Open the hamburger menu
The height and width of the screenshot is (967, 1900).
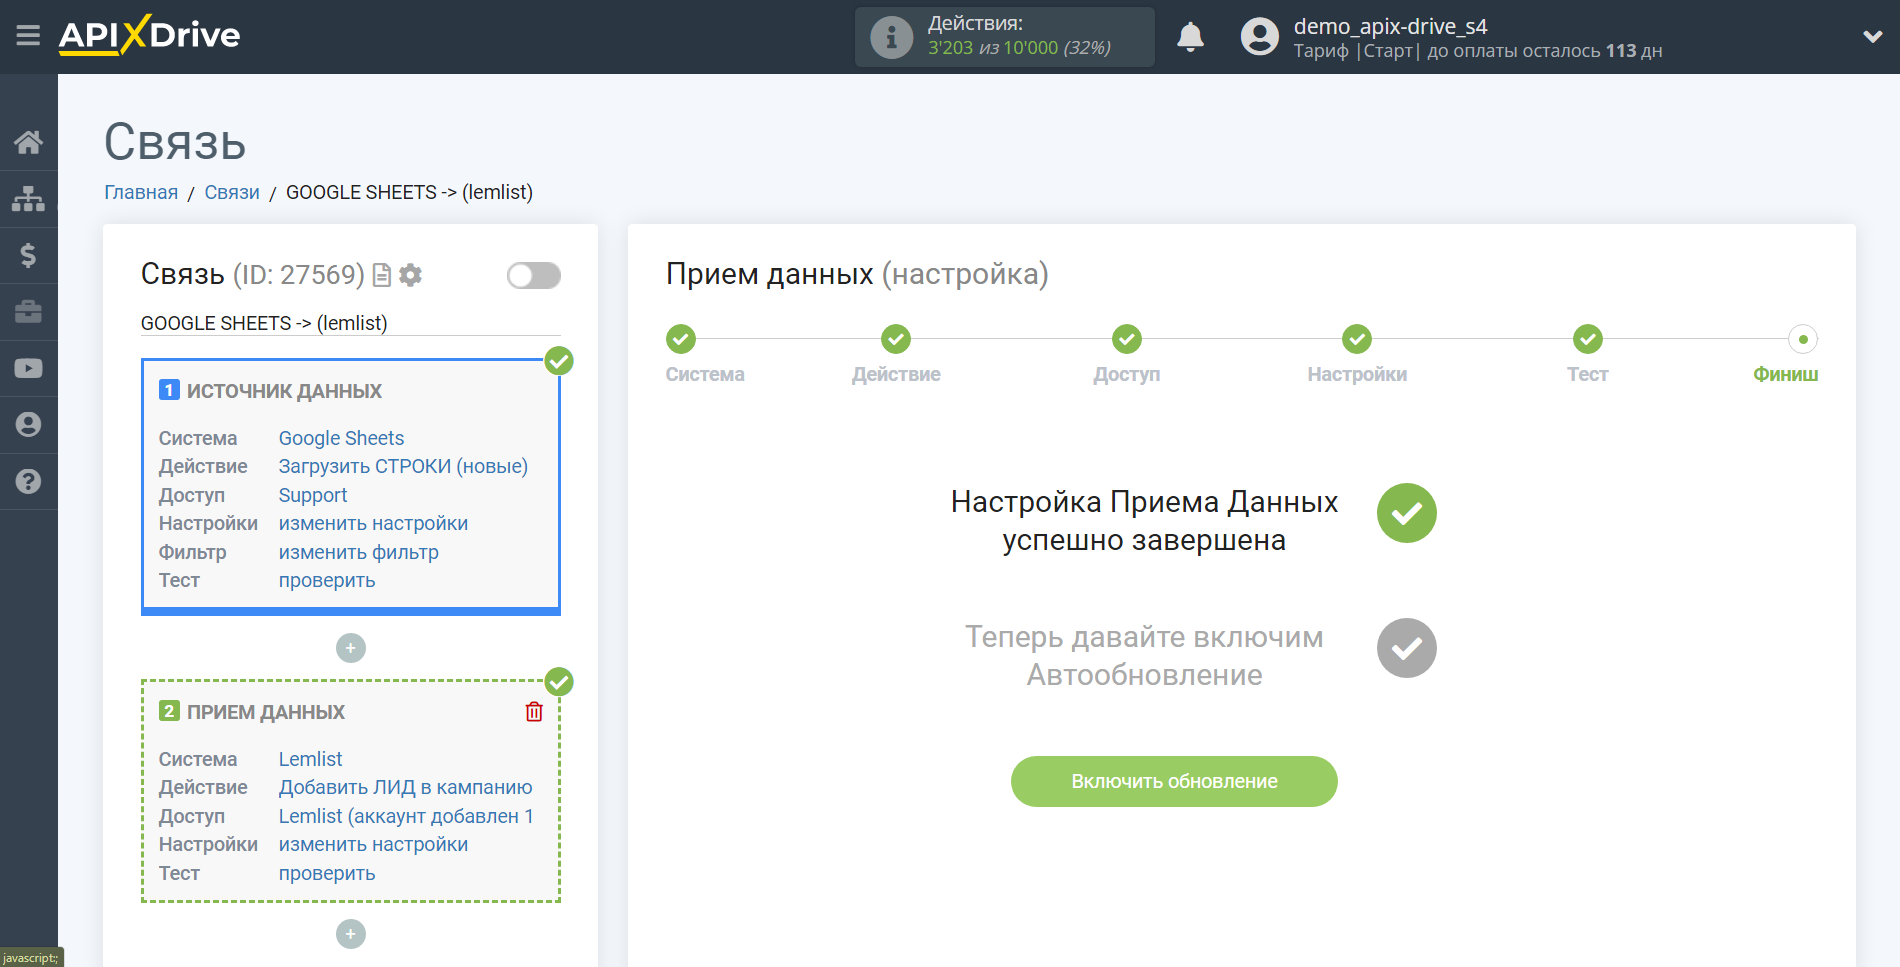tap(28, 36)
